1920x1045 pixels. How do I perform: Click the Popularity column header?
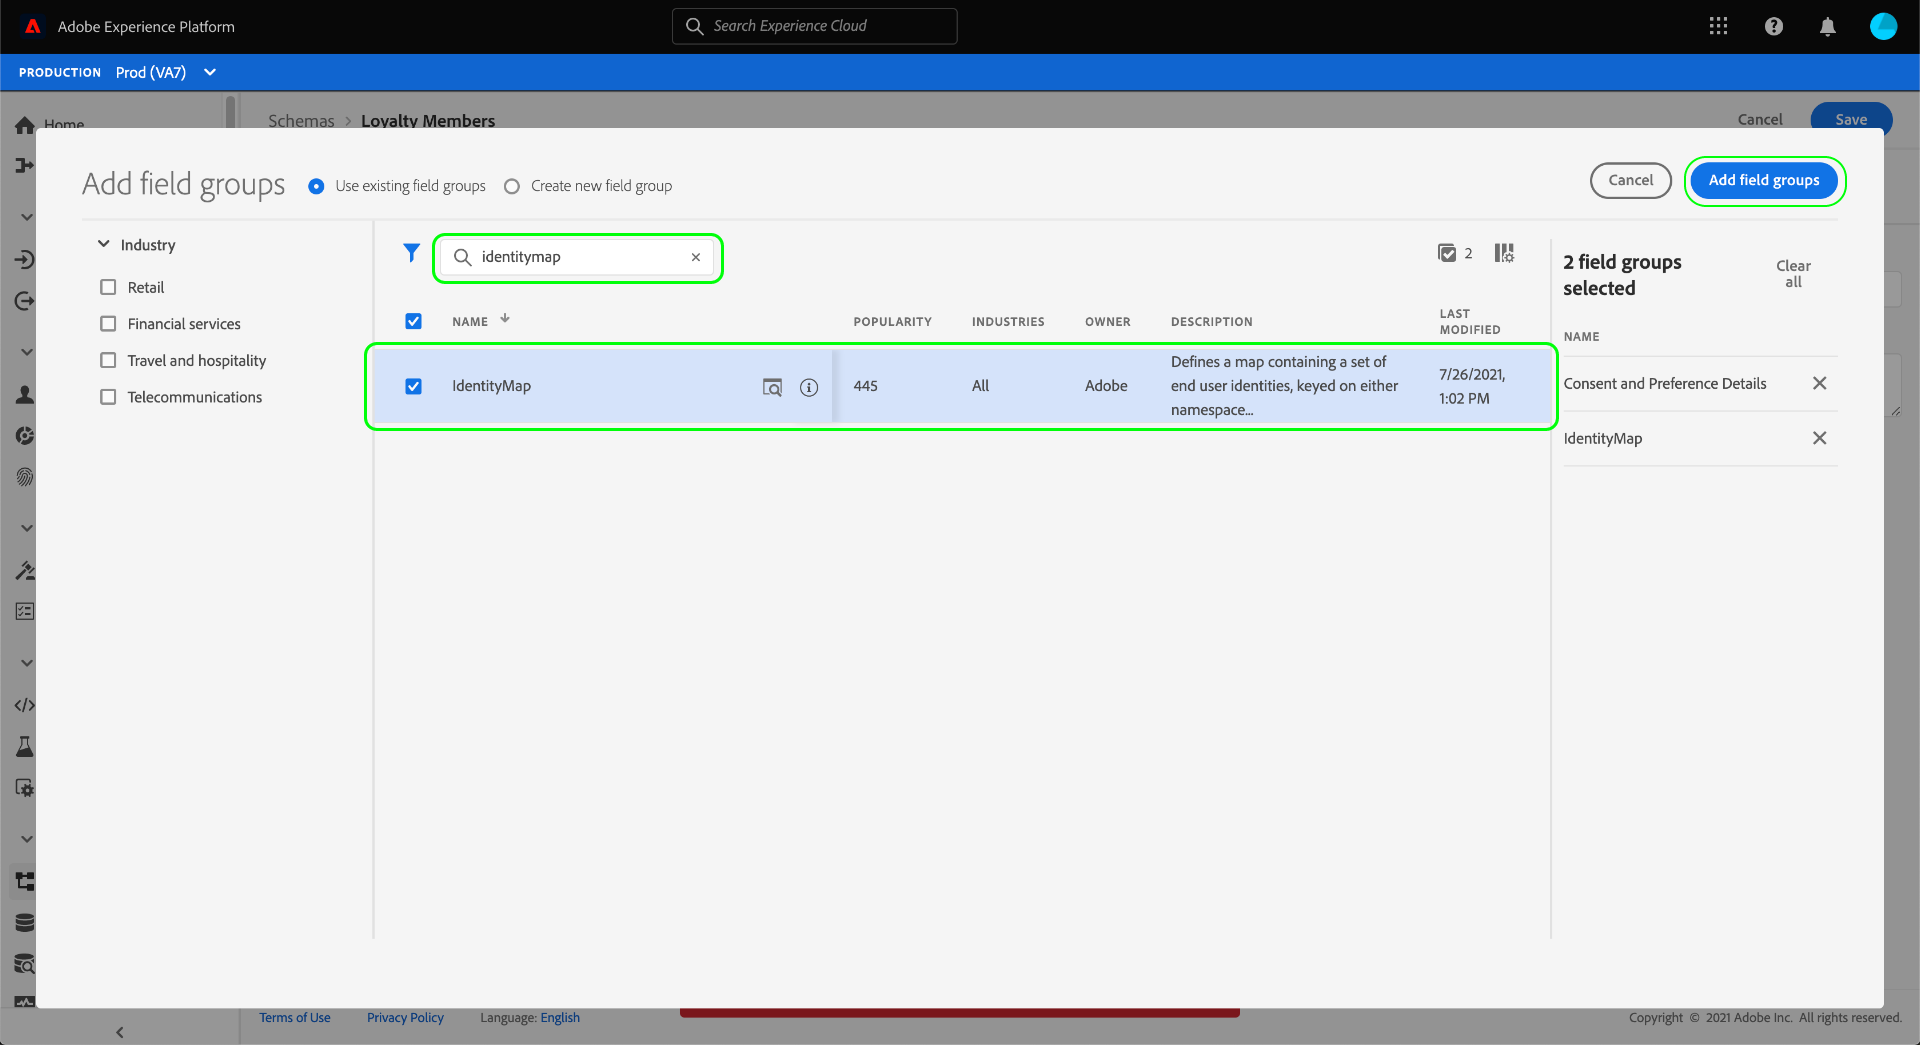(x=892, y=322)
